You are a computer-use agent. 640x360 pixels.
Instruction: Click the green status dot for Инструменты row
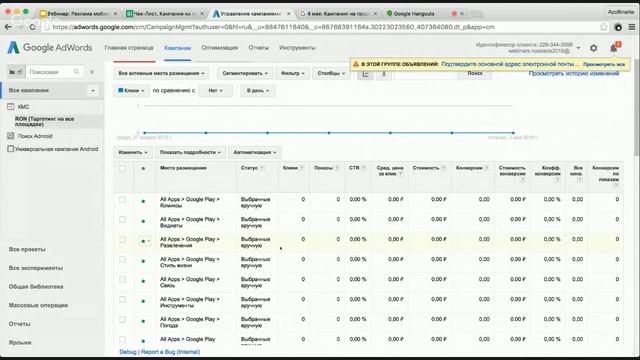click(143, 301)
